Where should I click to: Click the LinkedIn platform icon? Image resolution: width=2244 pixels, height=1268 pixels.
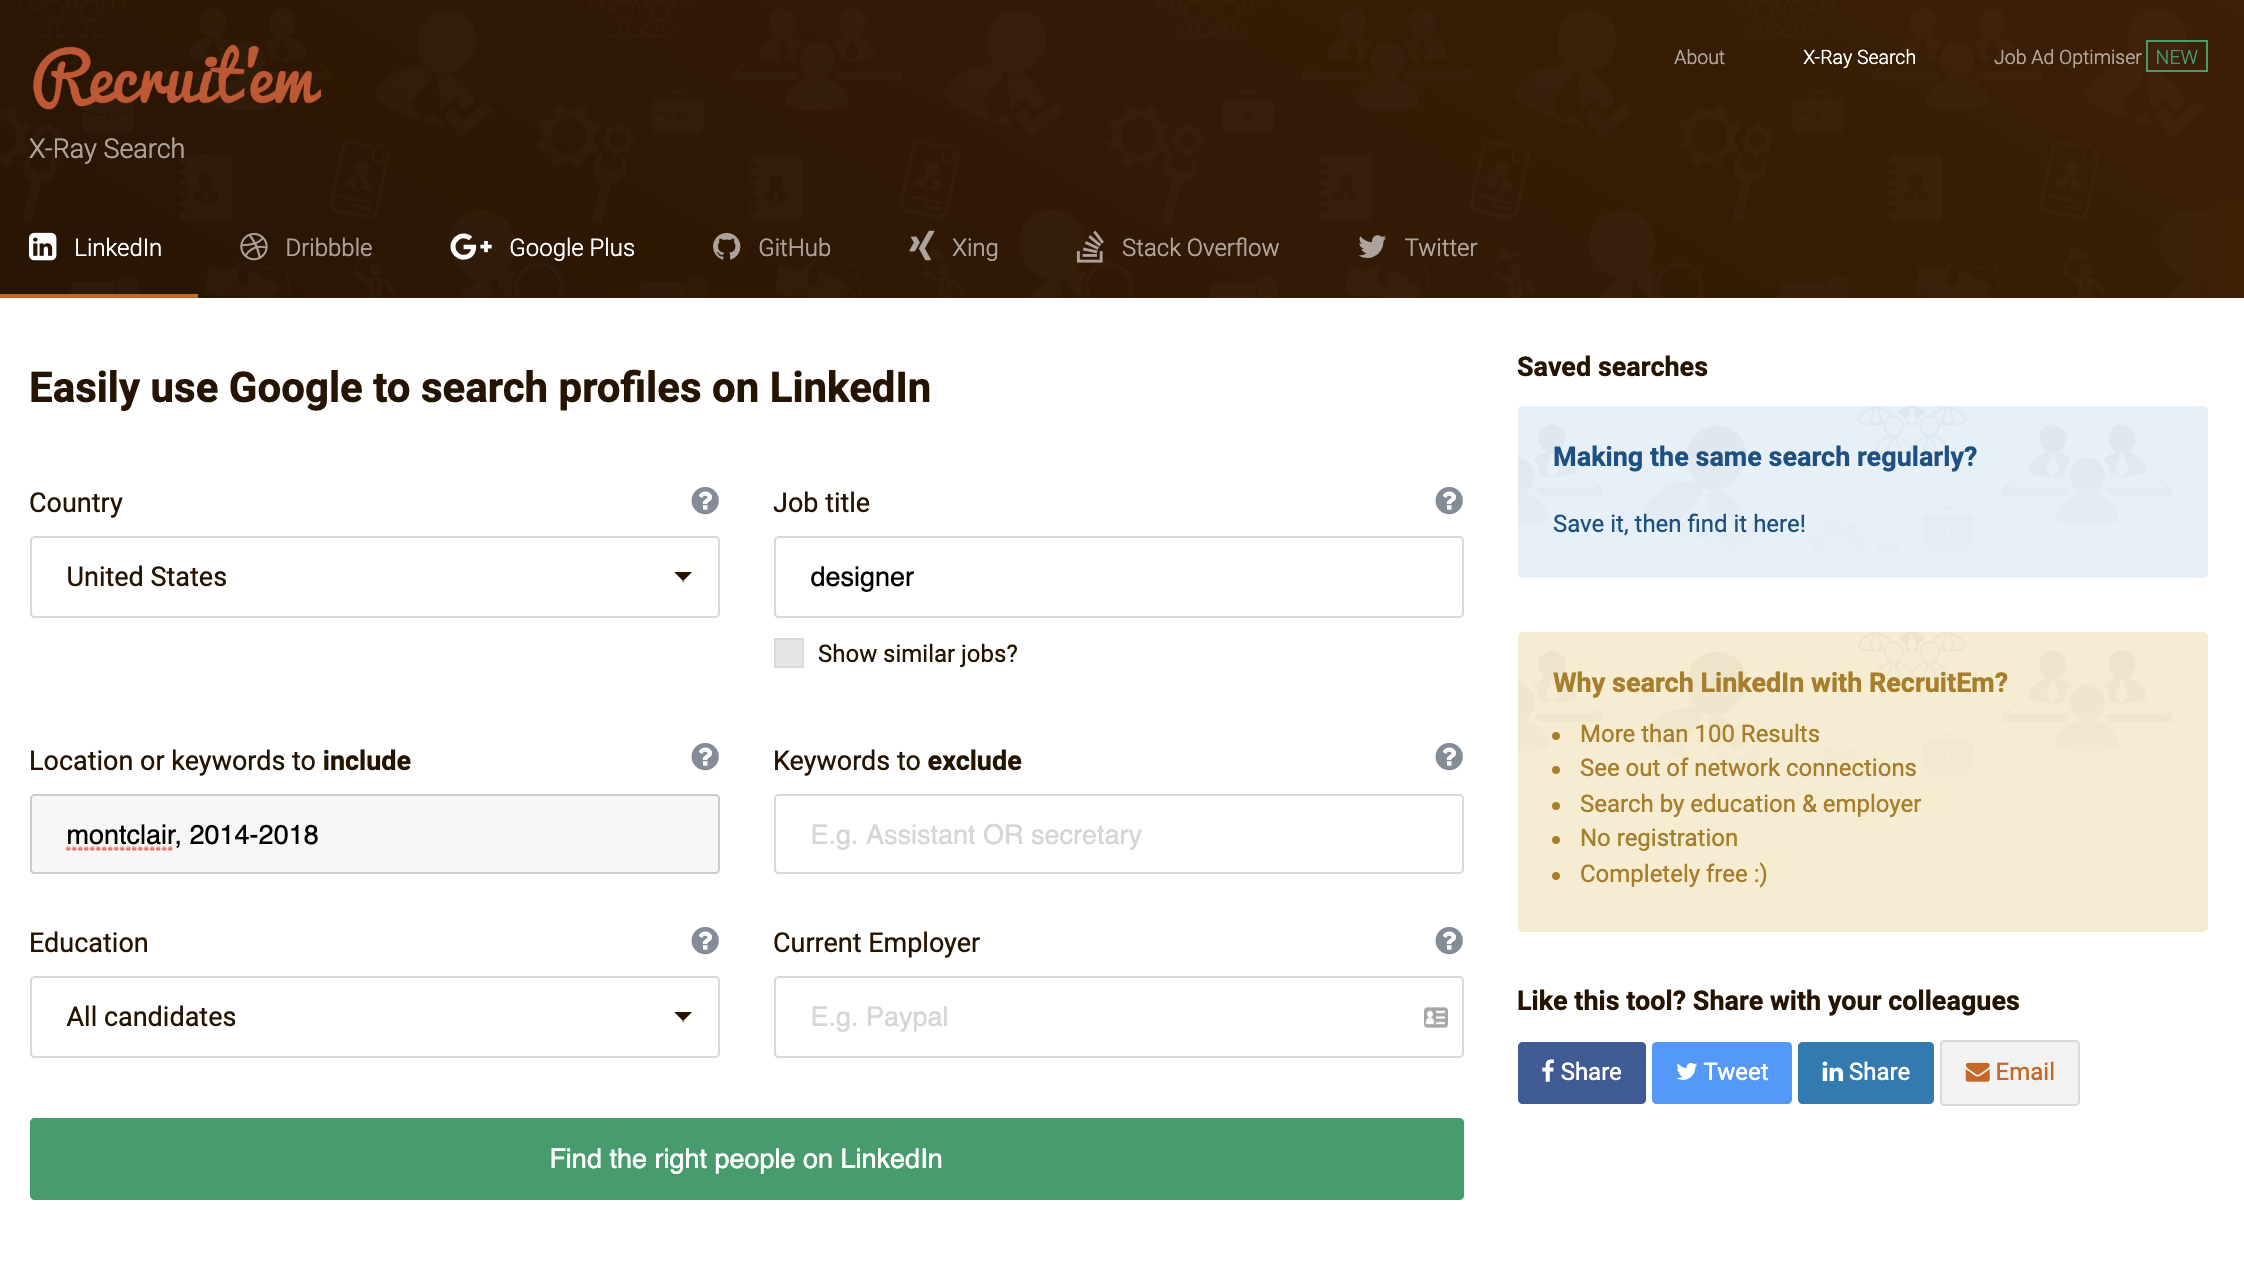coord(43,245)
